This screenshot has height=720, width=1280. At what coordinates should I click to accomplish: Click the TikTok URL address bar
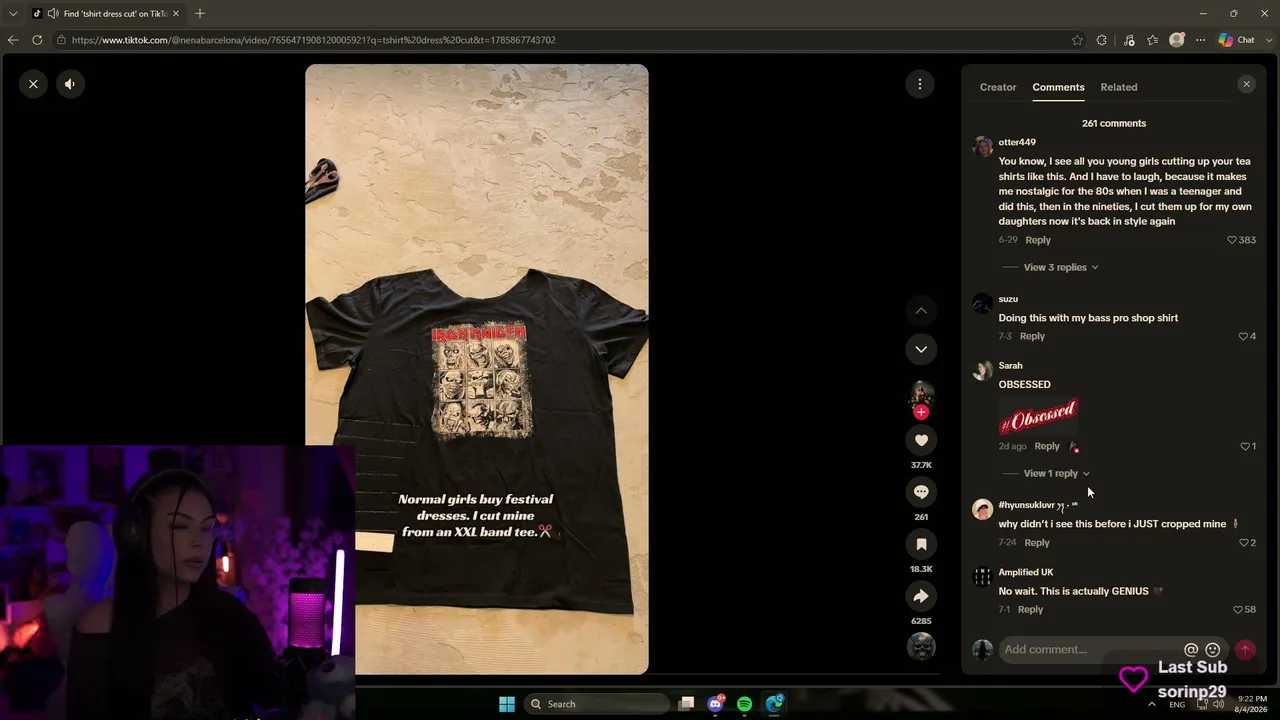[x=560, y=40]
